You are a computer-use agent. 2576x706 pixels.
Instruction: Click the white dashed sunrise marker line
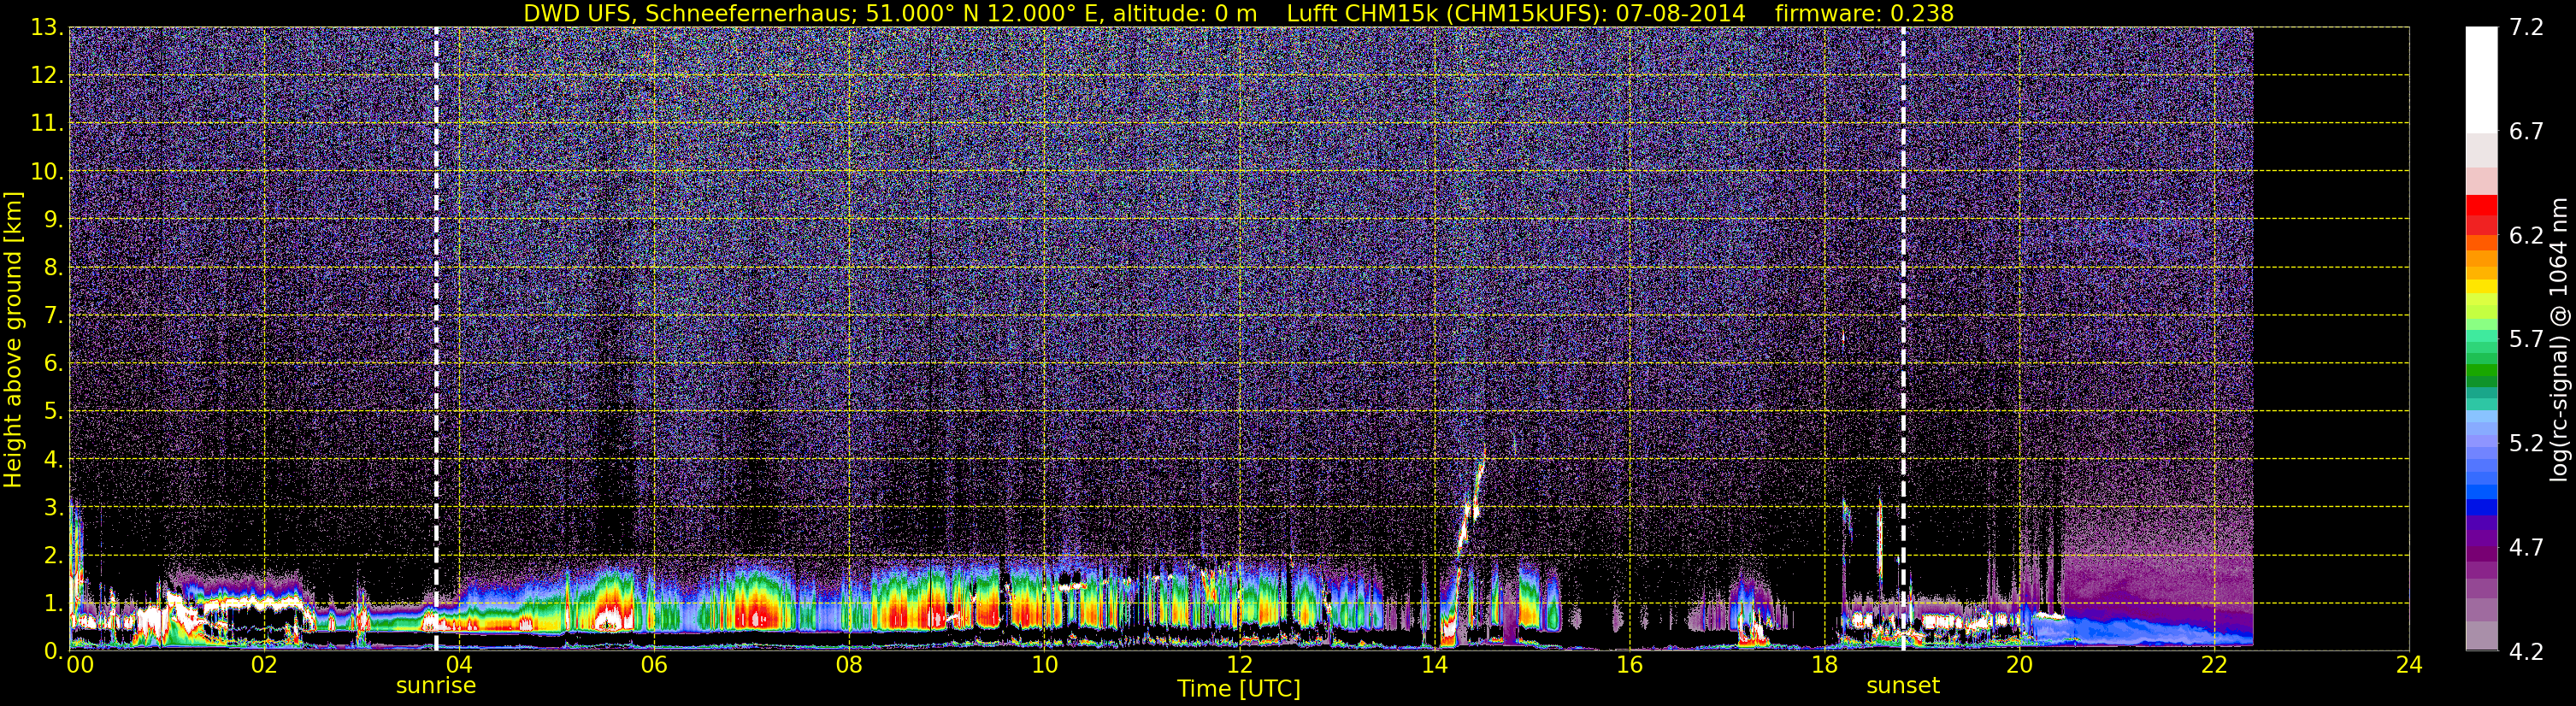[x=436, y=338]
